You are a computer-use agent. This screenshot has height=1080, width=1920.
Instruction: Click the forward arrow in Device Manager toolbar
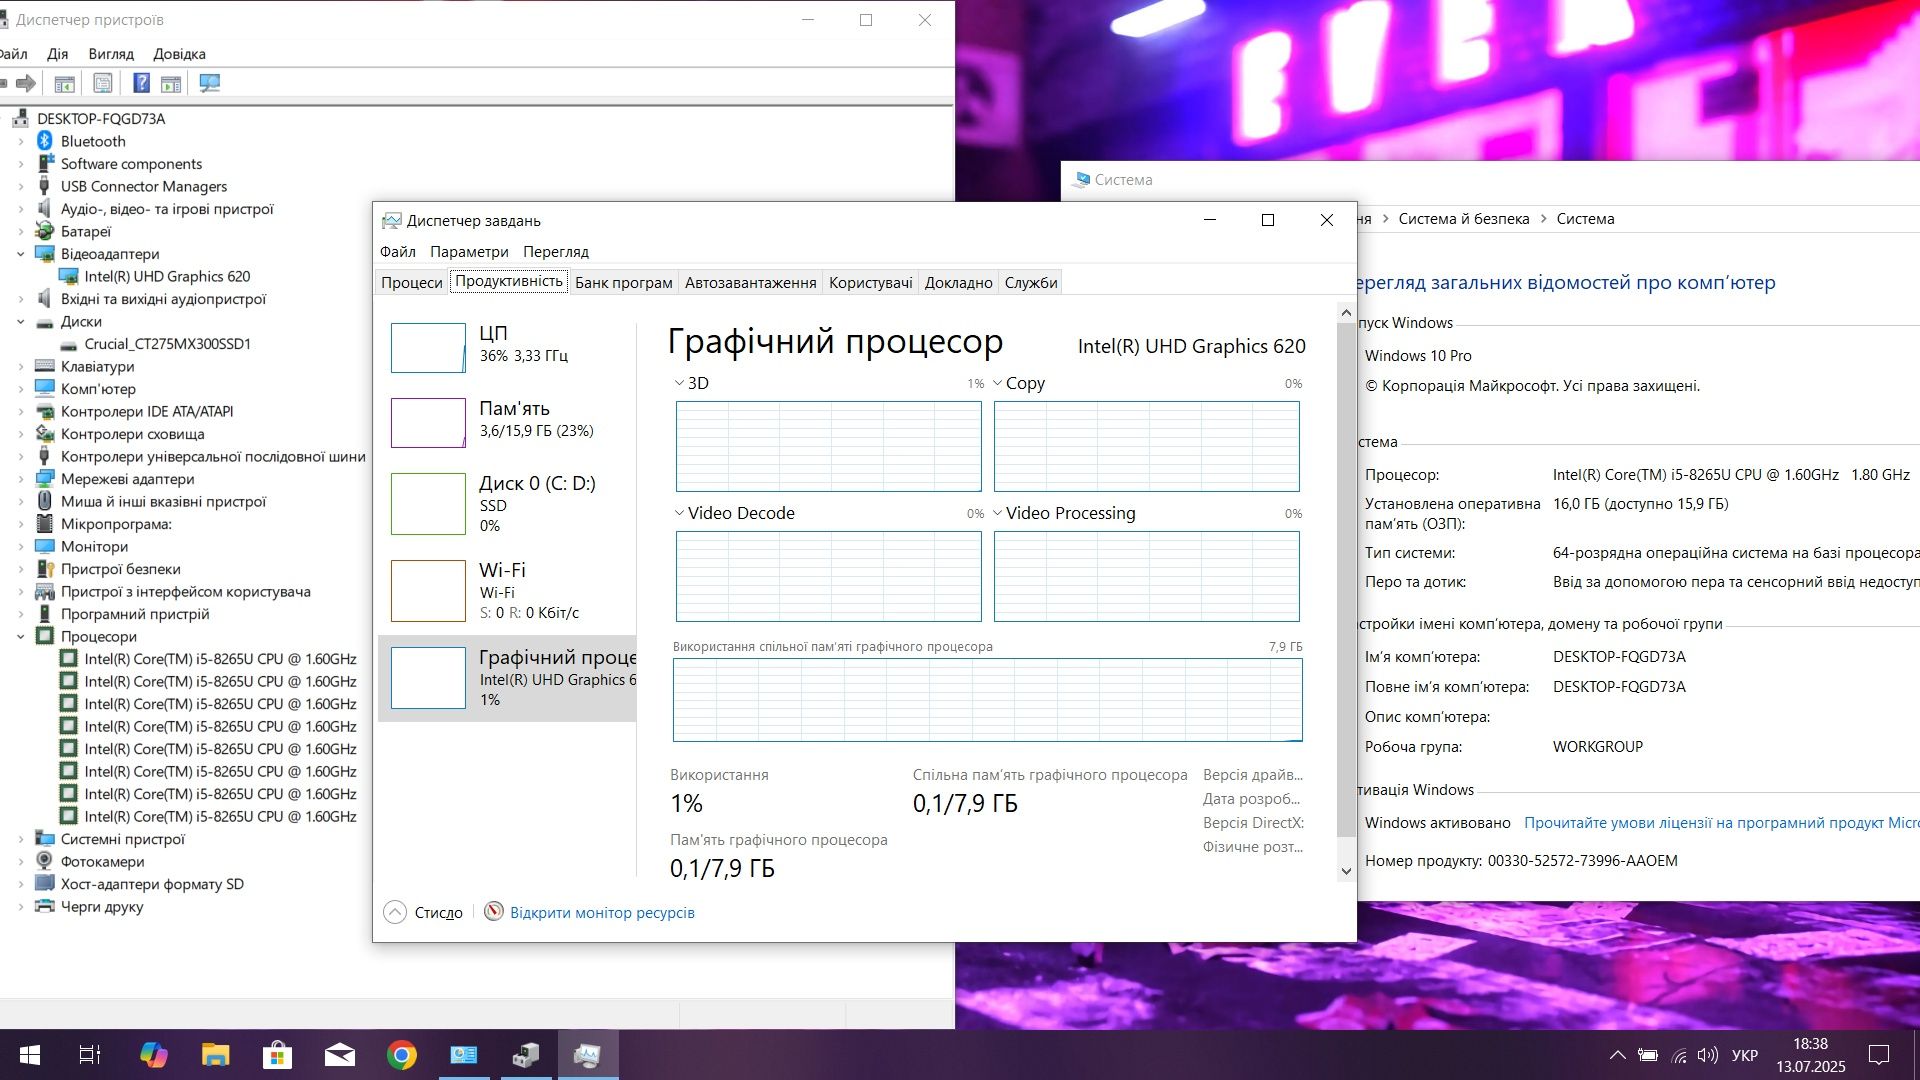point(26,83)
